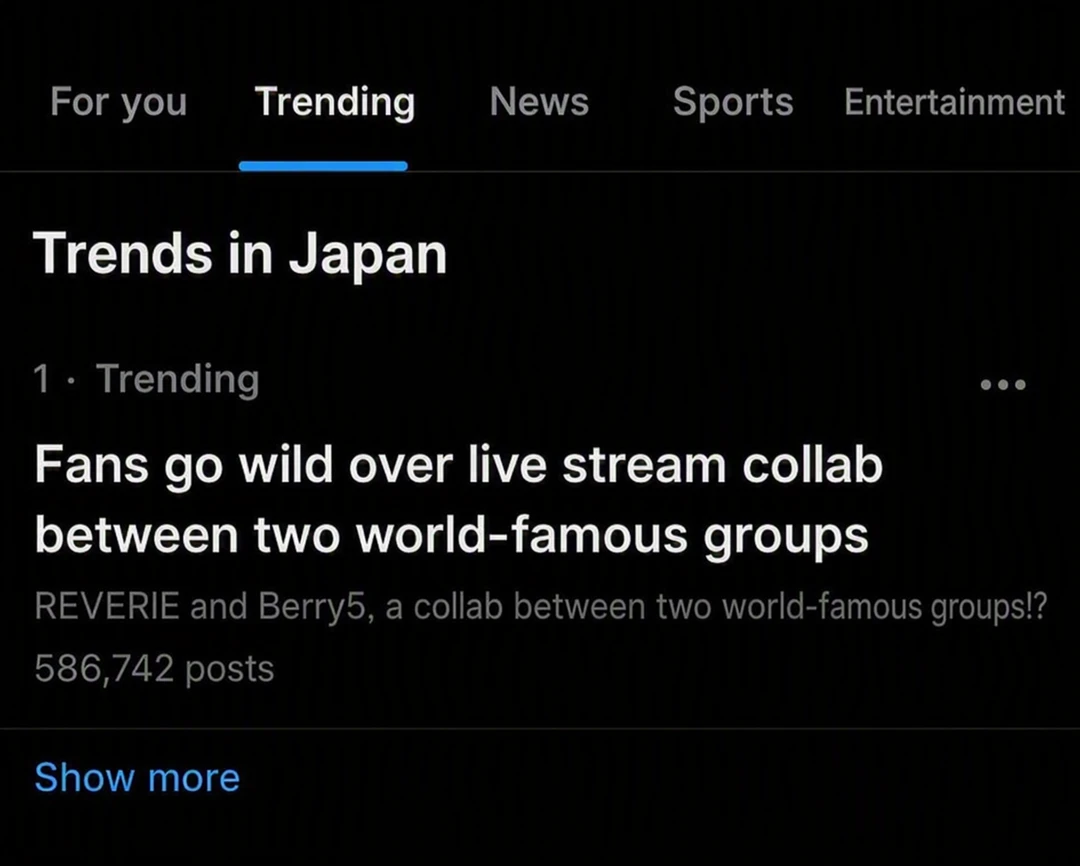Click the Show more link
This screenshot has width=1080, height=866.
[137, 777]
